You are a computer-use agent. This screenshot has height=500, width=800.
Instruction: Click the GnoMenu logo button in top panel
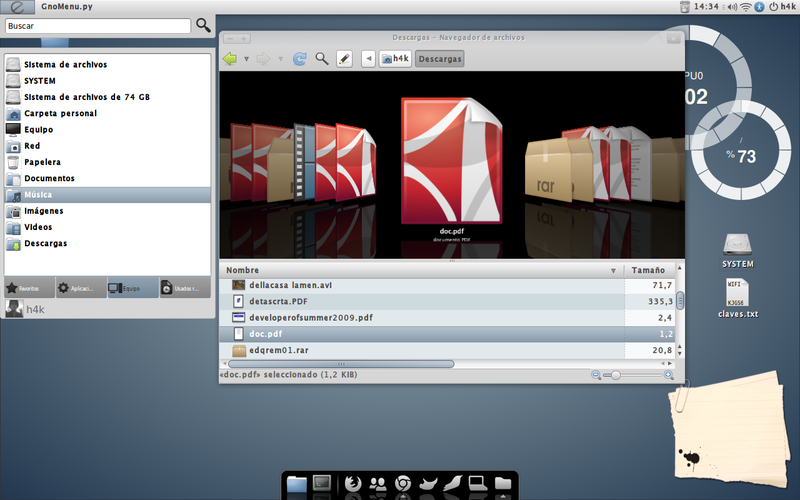17,7
